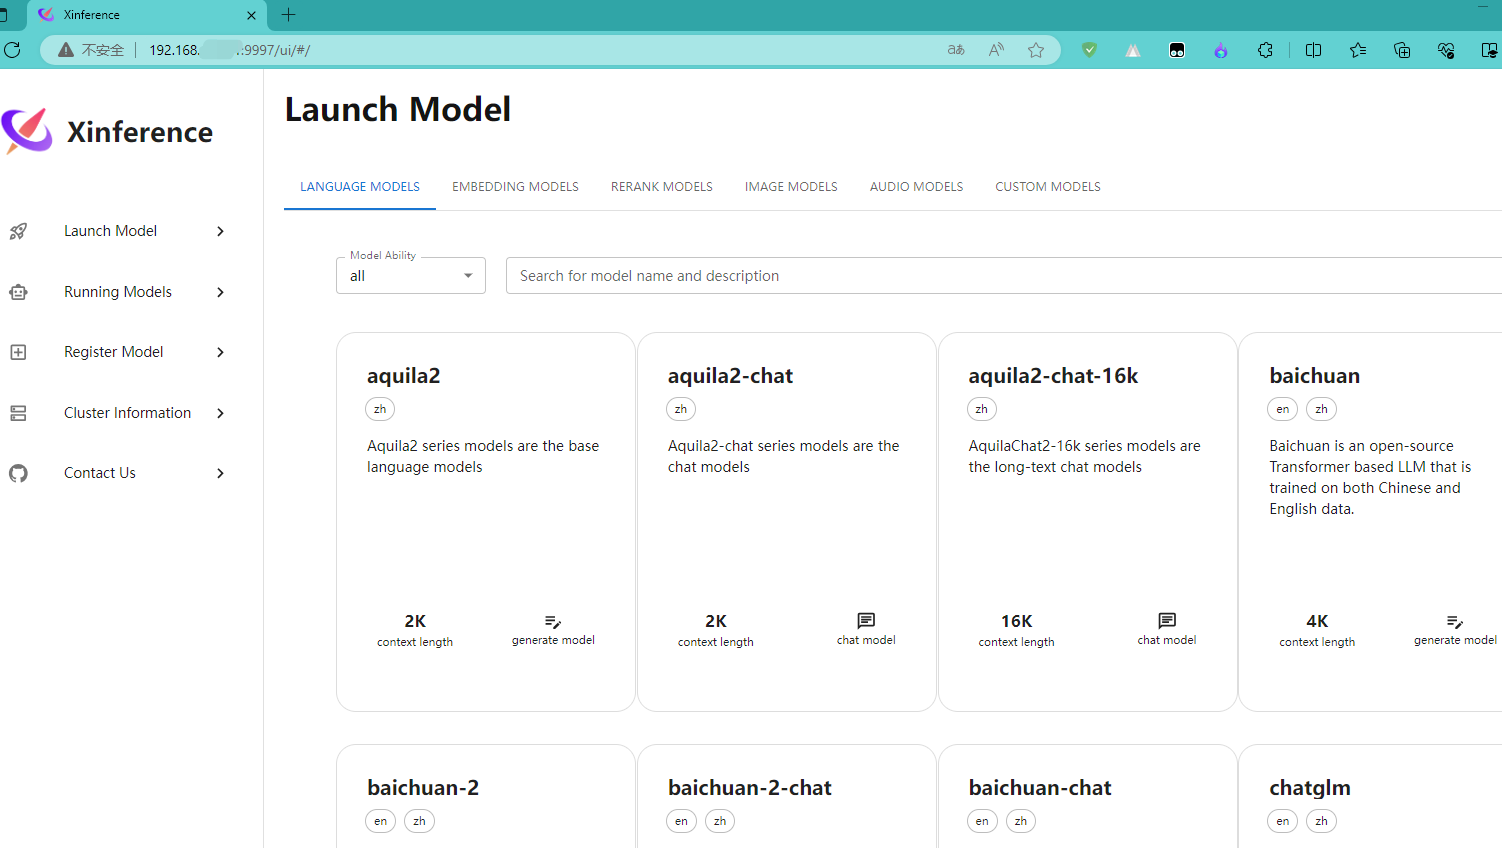Click the generate model icon on aquila2 card
Viewport: 1502px width, 848px height.
553,622
